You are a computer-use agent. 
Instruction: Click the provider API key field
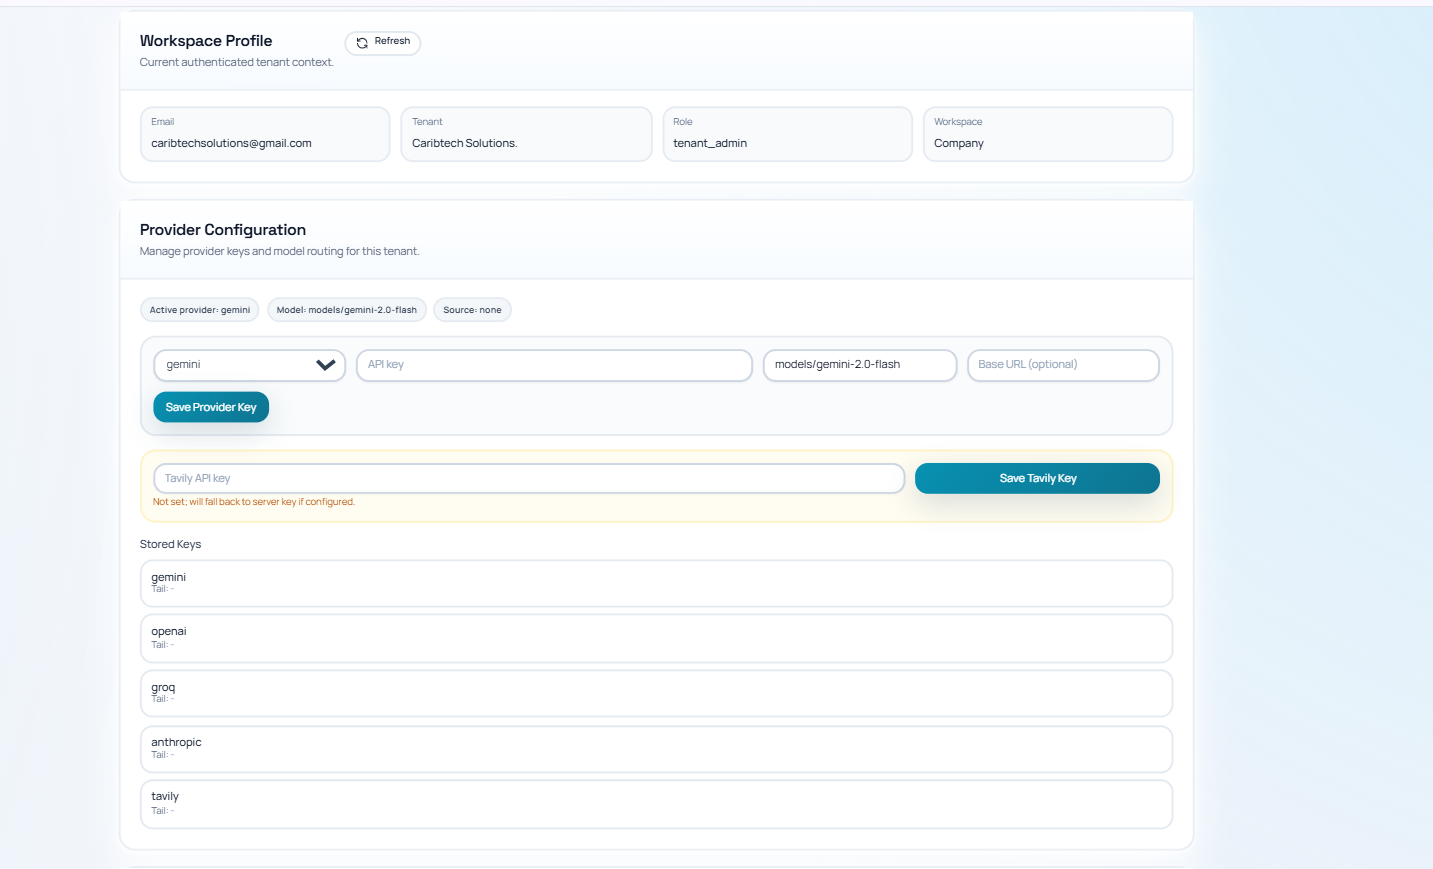[554, 365]
